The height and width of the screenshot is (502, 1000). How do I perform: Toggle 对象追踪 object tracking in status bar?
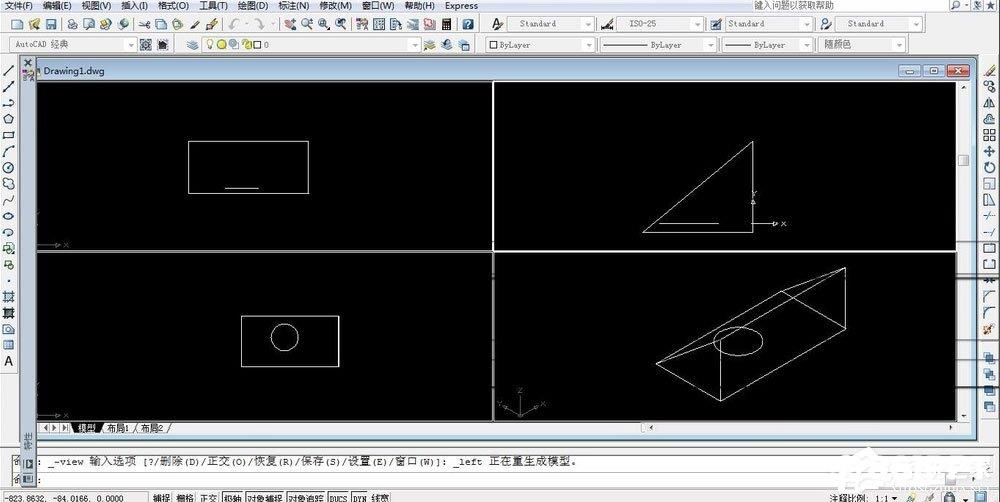[306, 498]
